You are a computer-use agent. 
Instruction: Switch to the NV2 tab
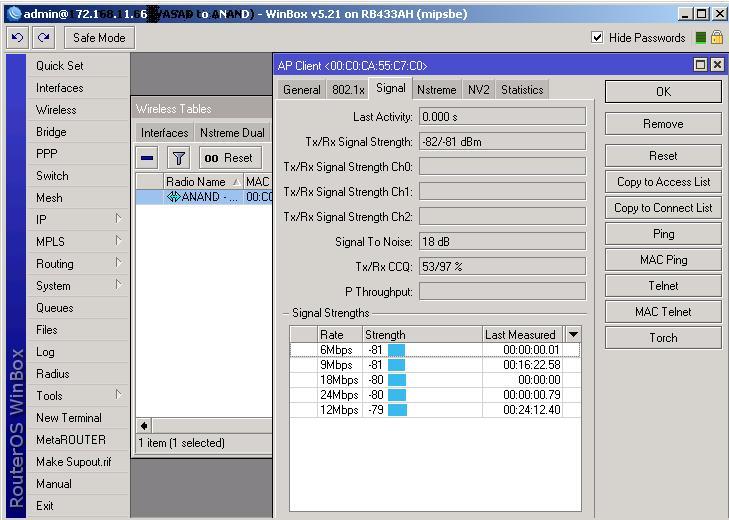pyautogui.click(x=478, y=90)
